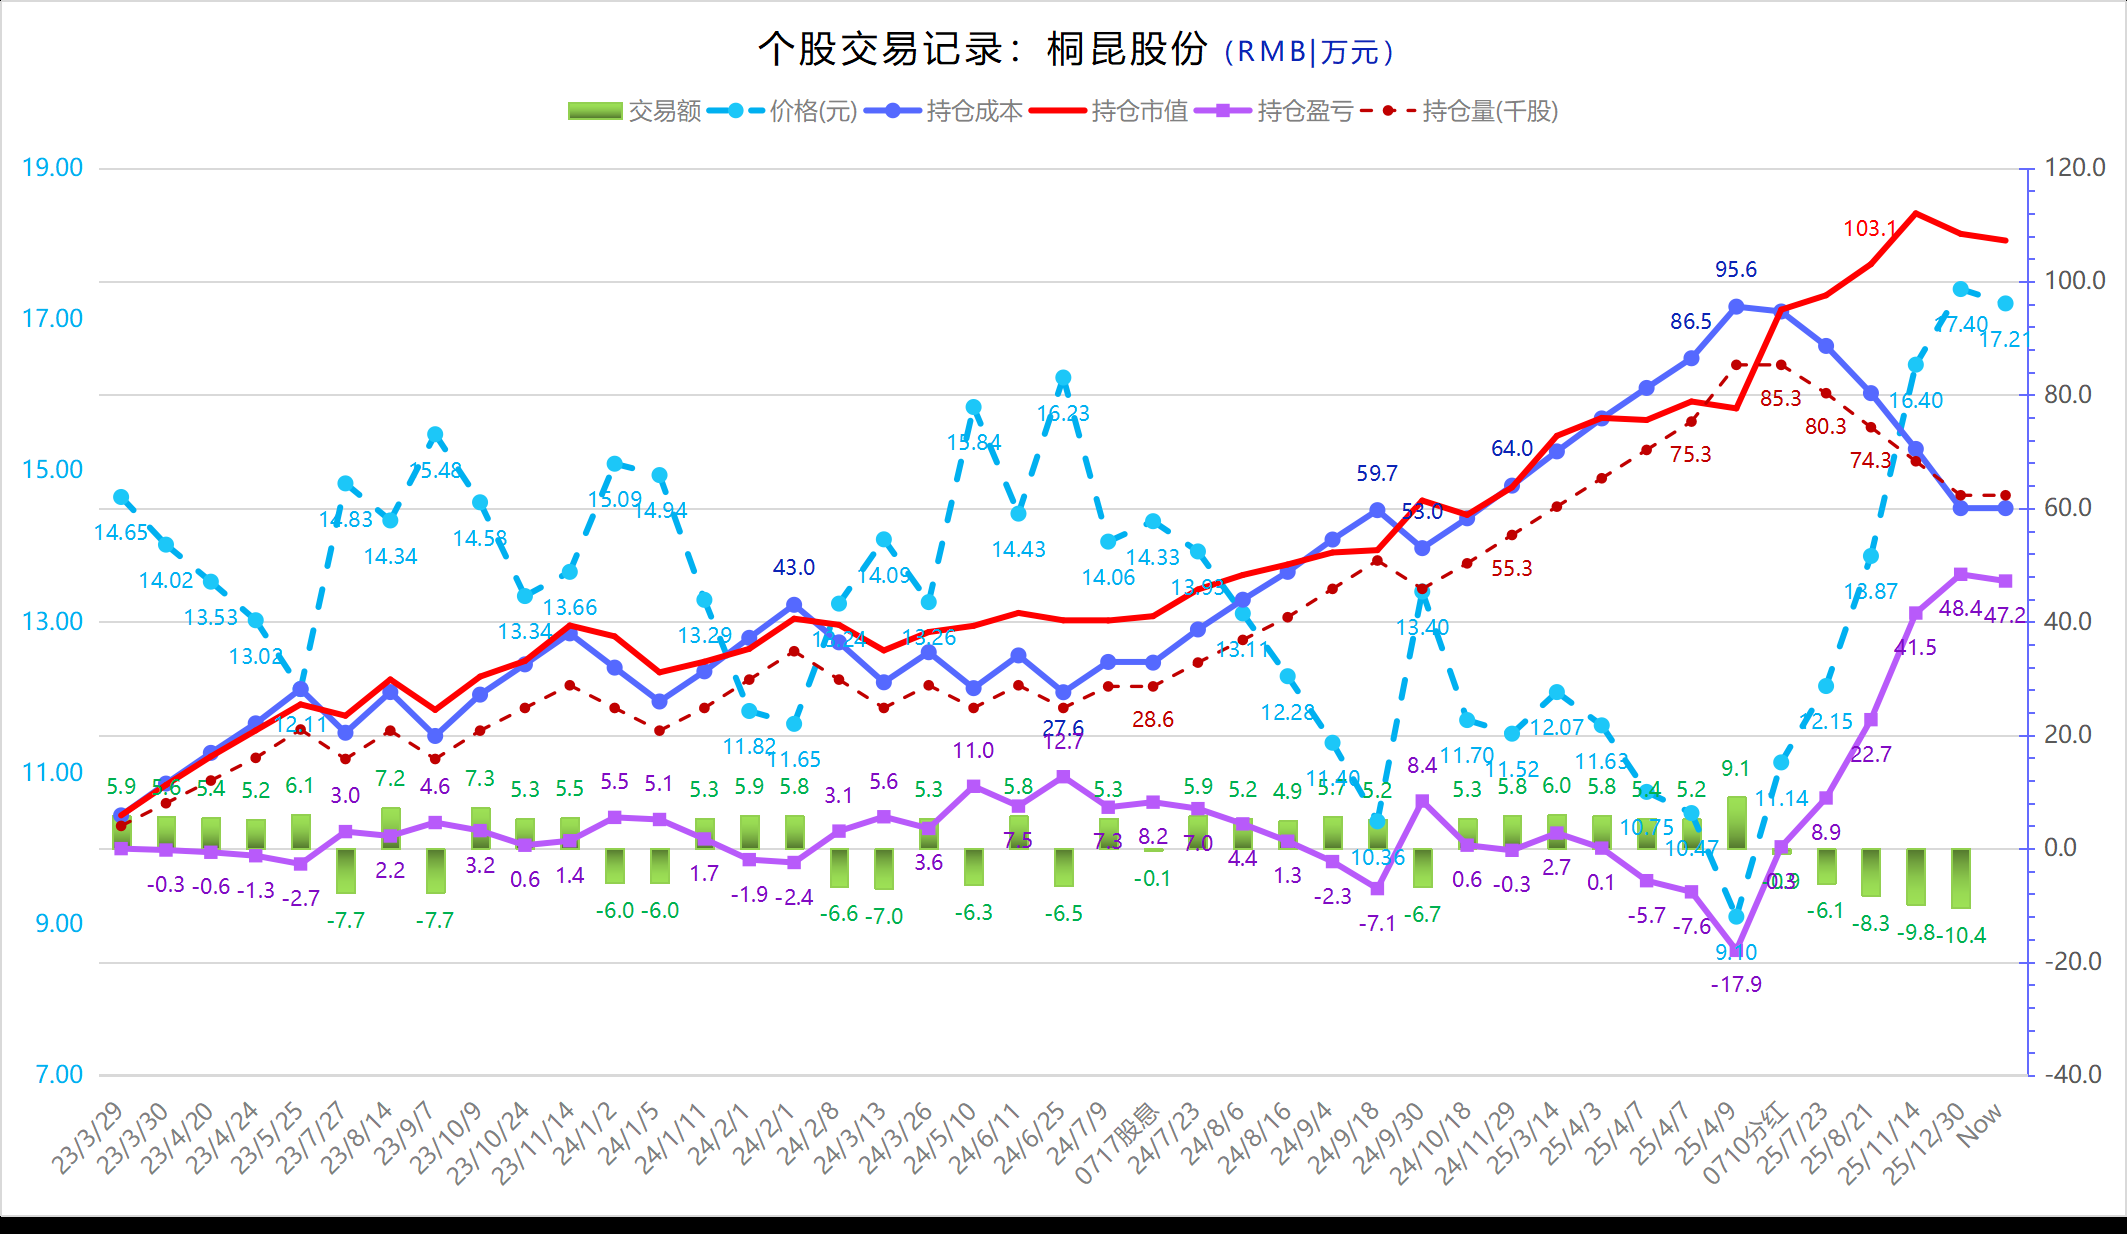Click the 120.0 right axis label
Viewport: 2127px width, 1234px height.
[2074, 168]
